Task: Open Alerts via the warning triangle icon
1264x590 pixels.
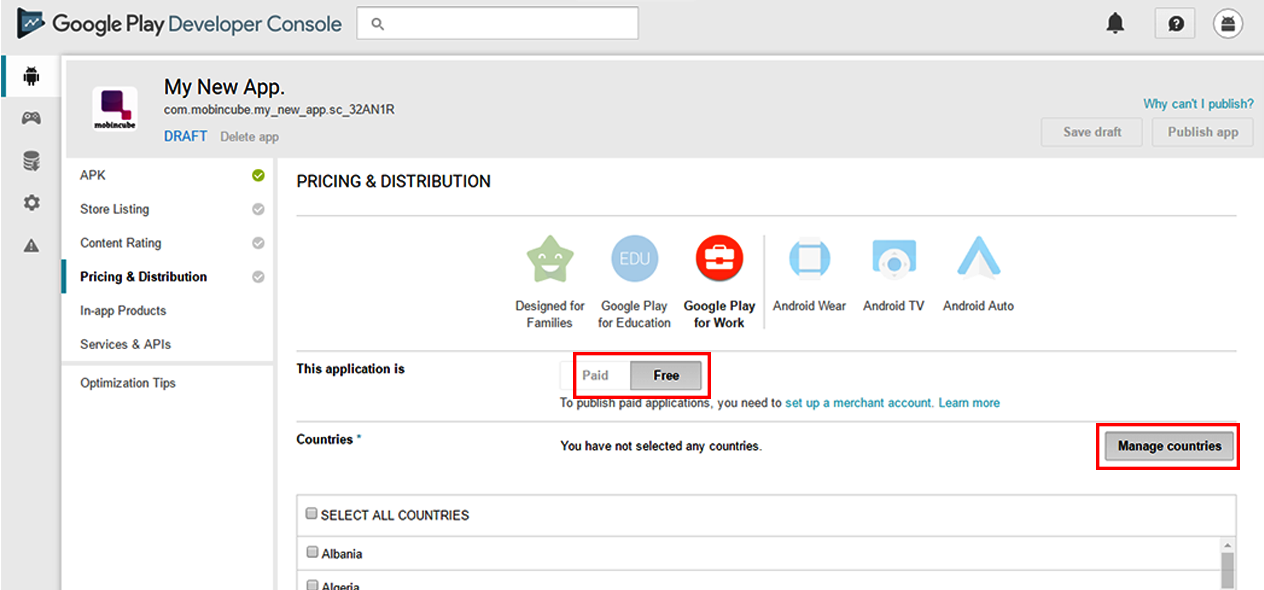Action: click(32, 245)
